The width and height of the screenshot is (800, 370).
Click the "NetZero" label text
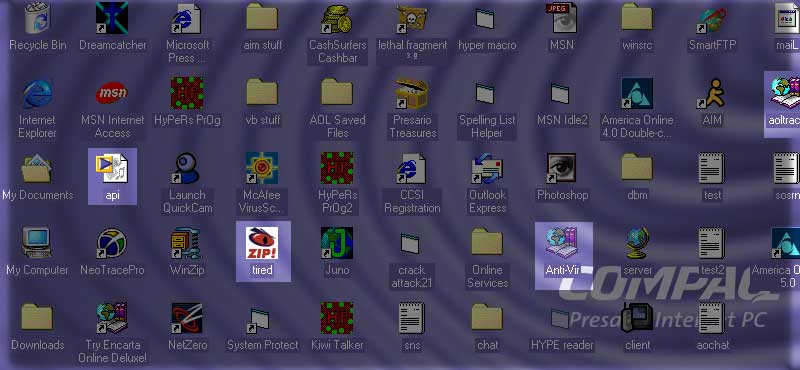(x=188, y=346)
